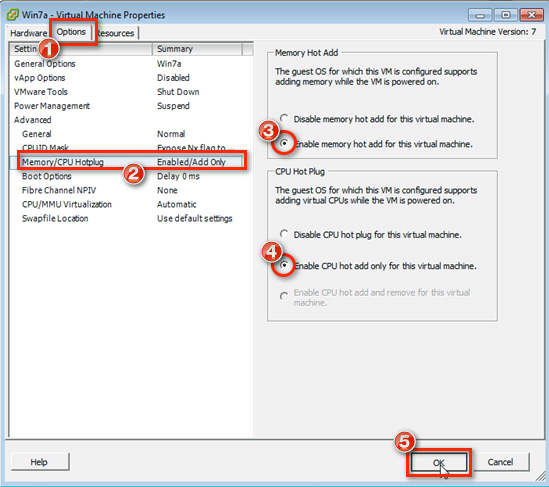Select Enable CPU hot add and remove radio

coord(284,296)
